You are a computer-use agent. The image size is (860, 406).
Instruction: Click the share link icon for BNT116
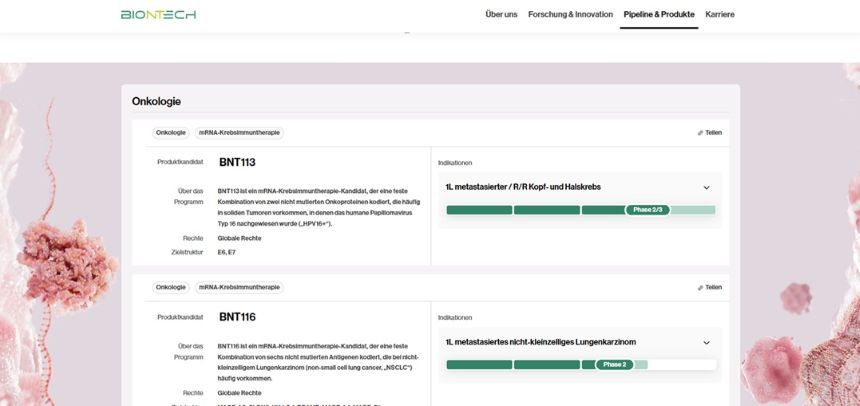pyautogui.click(x=700, y=288)
